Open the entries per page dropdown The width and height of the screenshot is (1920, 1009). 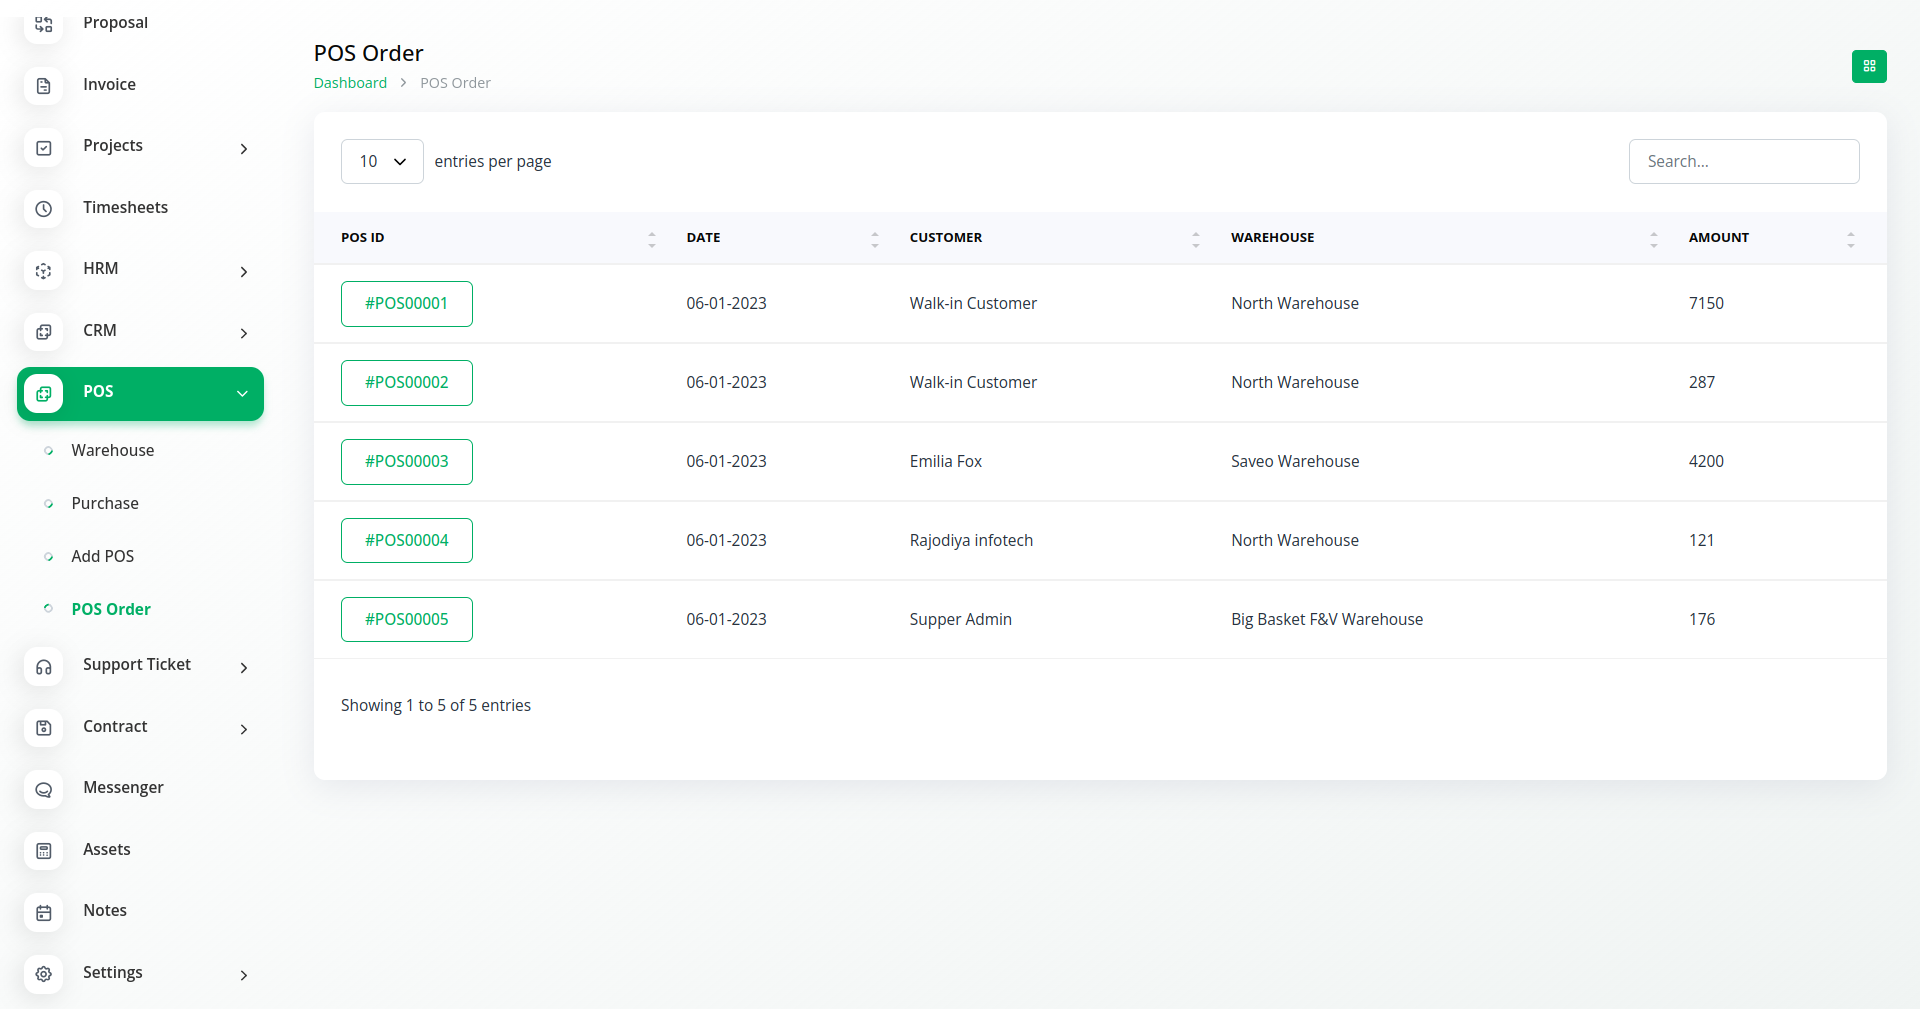click(382, 161)
